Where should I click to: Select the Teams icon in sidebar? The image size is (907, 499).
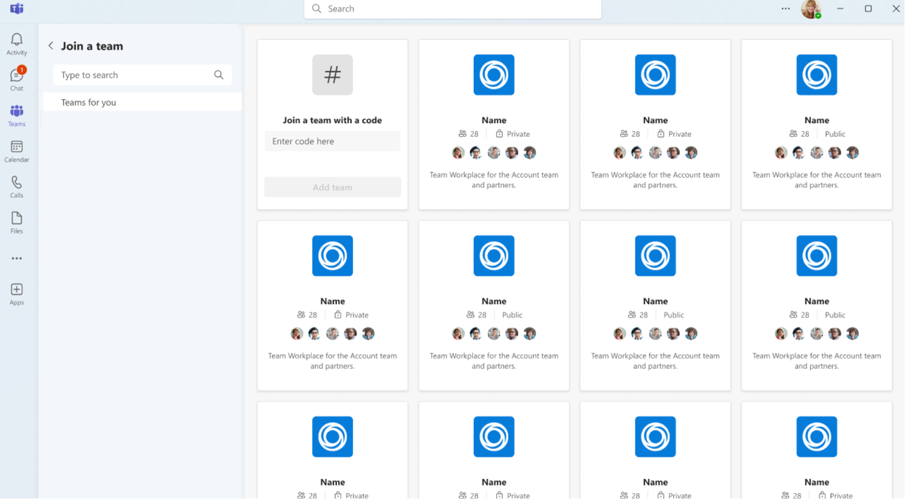tap(17, 116)
